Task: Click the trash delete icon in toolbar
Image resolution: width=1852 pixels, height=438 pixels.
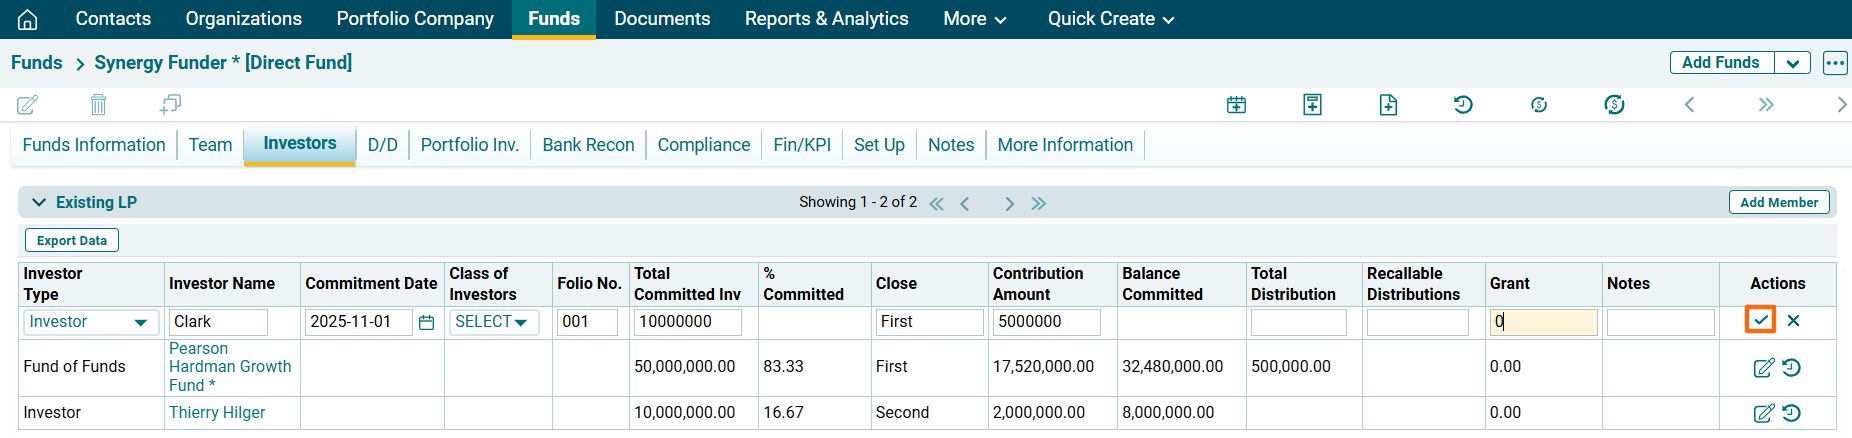Action: (x=98, y=104)
